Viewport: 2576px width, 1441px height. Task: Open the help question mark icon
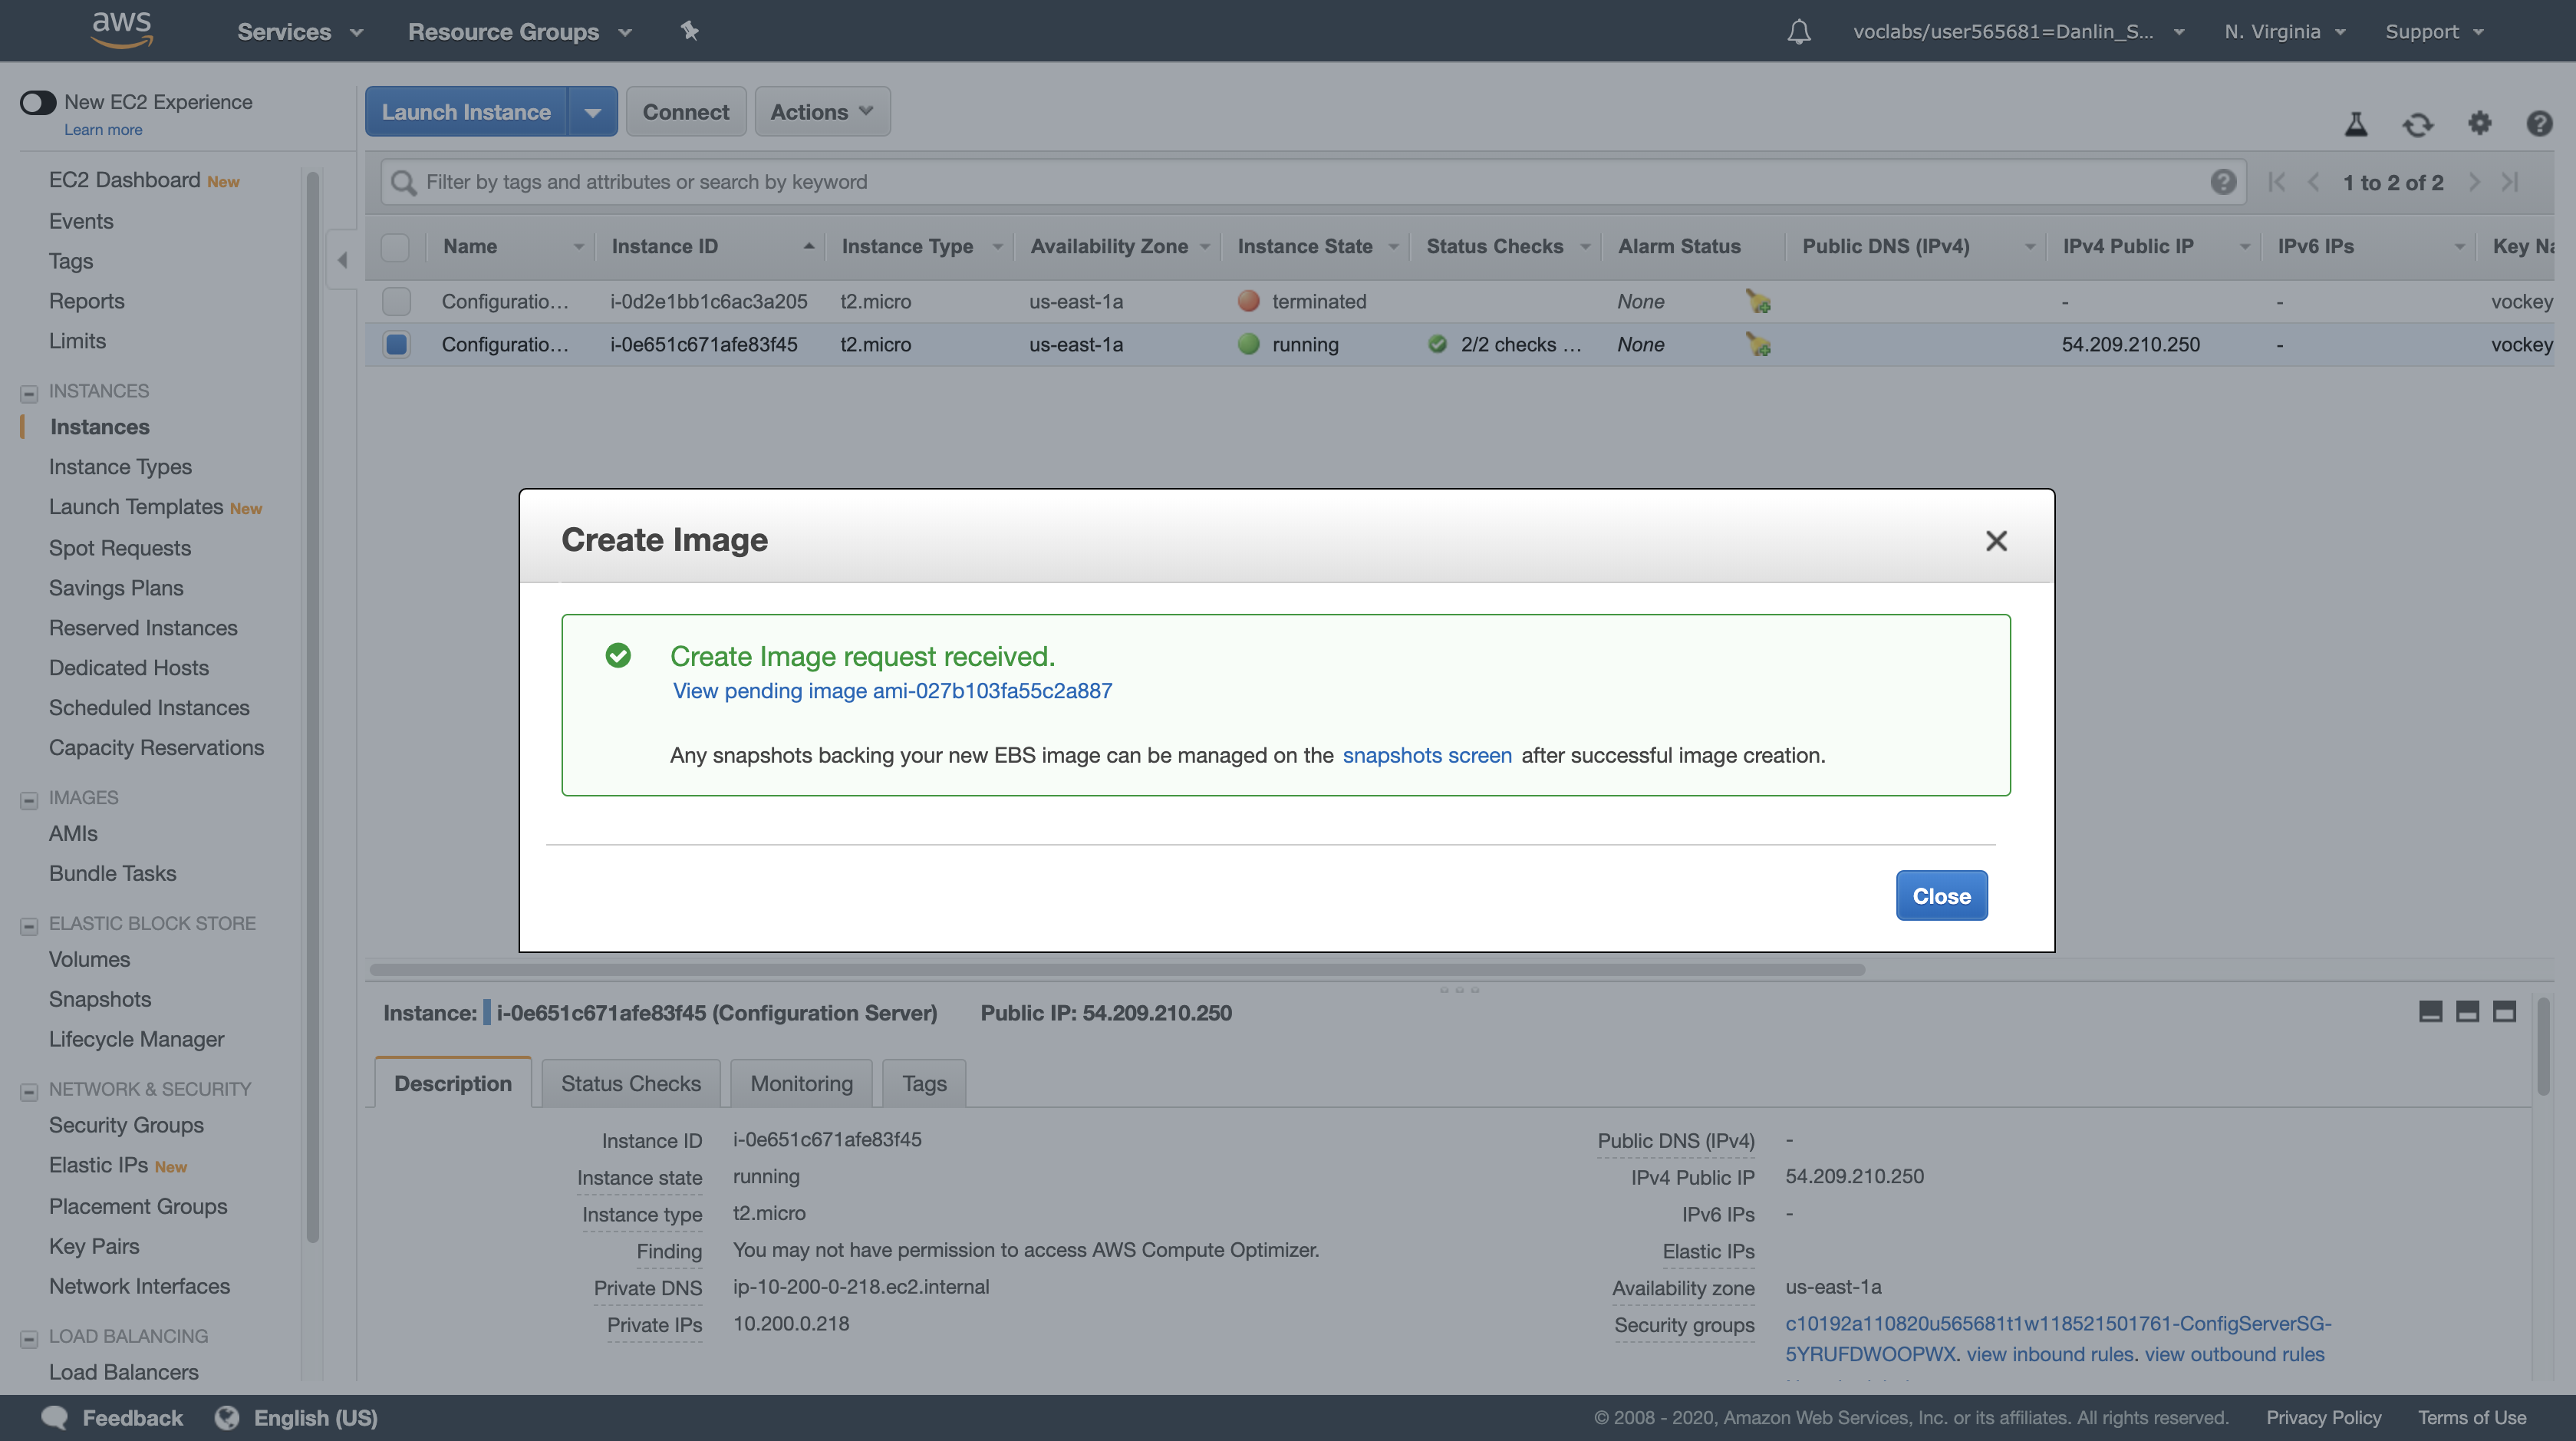pyautogui.click(x=2539, y=123)
